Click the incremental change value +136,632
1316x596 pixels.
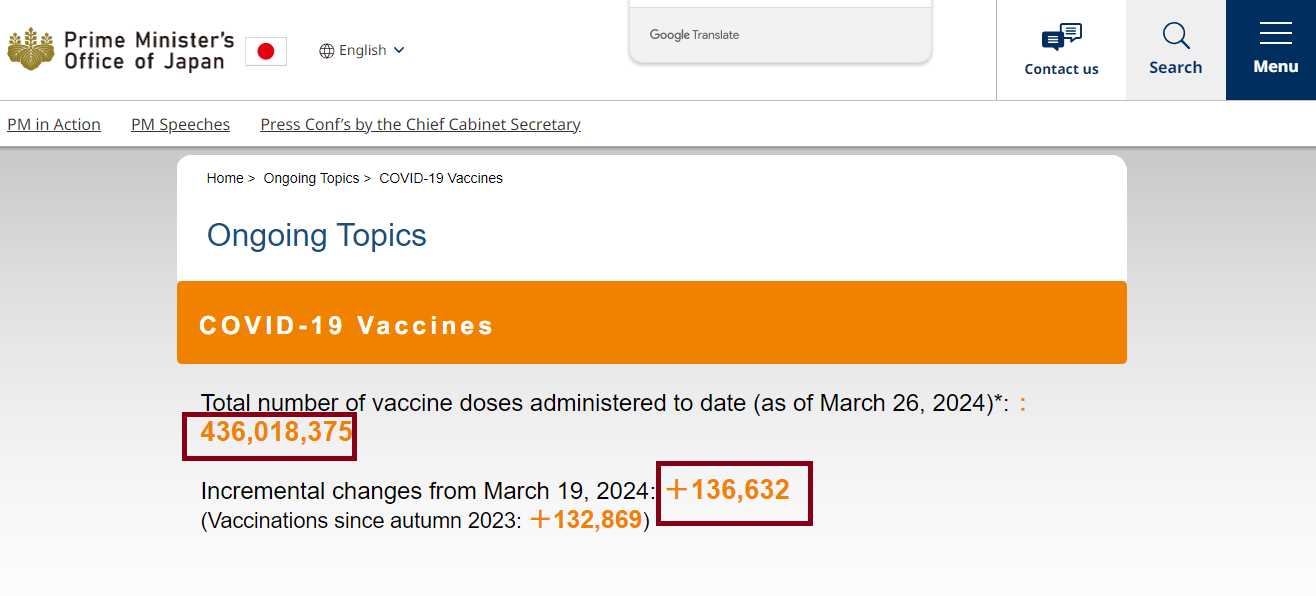(x=728, y=490)
